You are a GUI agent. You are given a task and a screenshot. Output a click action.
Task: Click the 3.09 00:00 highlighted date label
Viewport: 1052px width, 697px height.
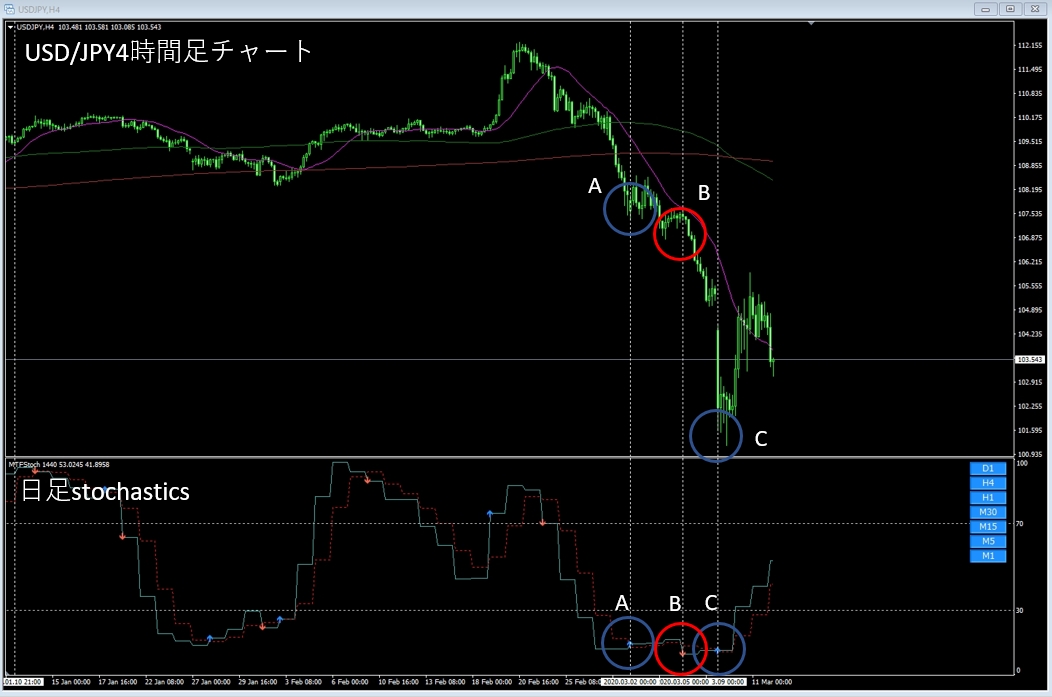(x=727, y=682)
